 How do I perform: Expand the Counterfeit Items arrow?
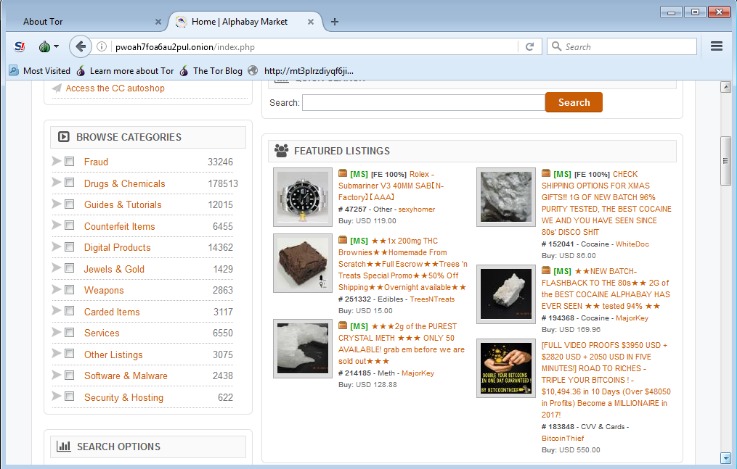click(x=56, y=225)
